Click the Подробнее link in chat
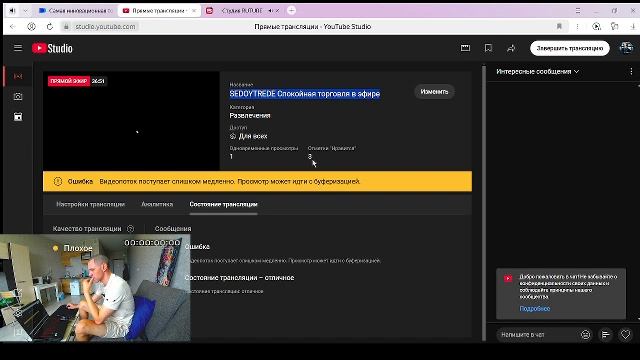640x360 pixels. 535,309
